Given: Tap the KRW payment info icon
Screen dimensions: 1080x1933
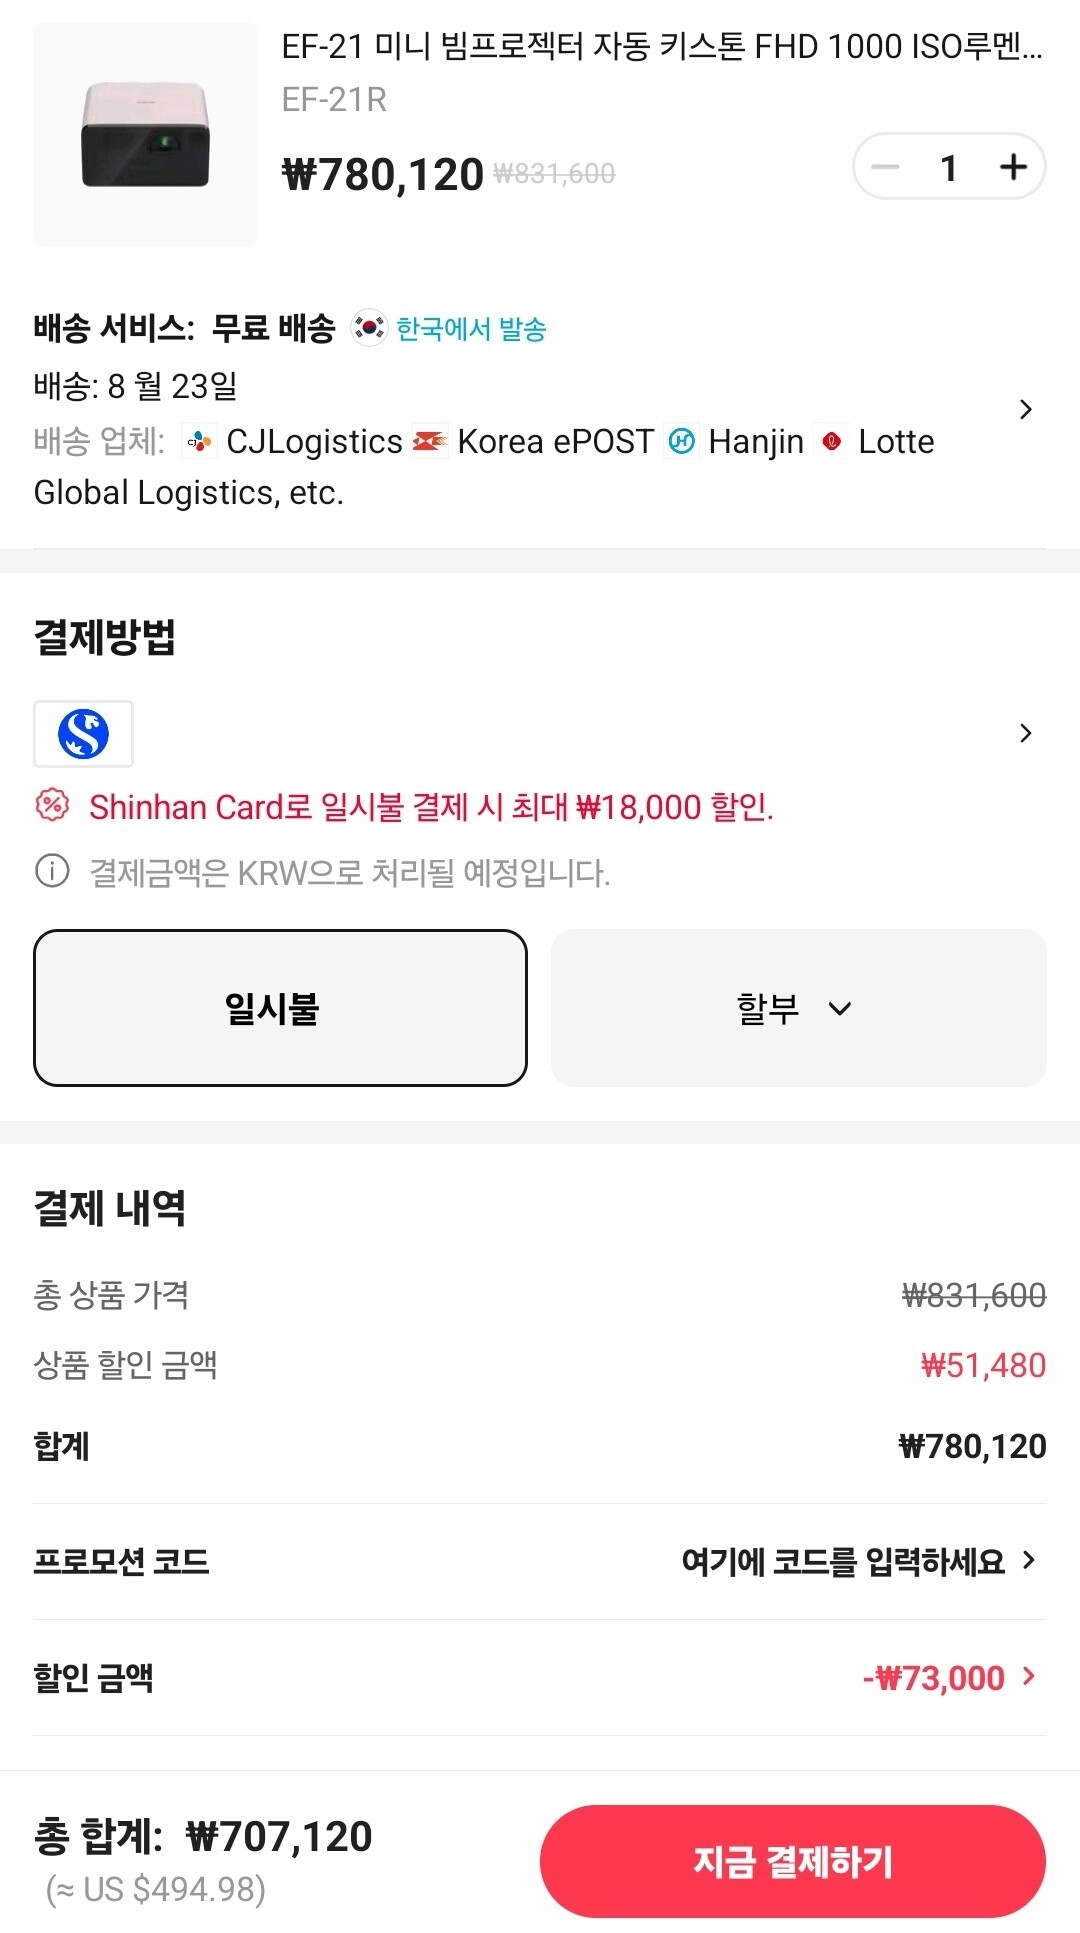Looking at the screenshot, I should [x=52, y=871].
